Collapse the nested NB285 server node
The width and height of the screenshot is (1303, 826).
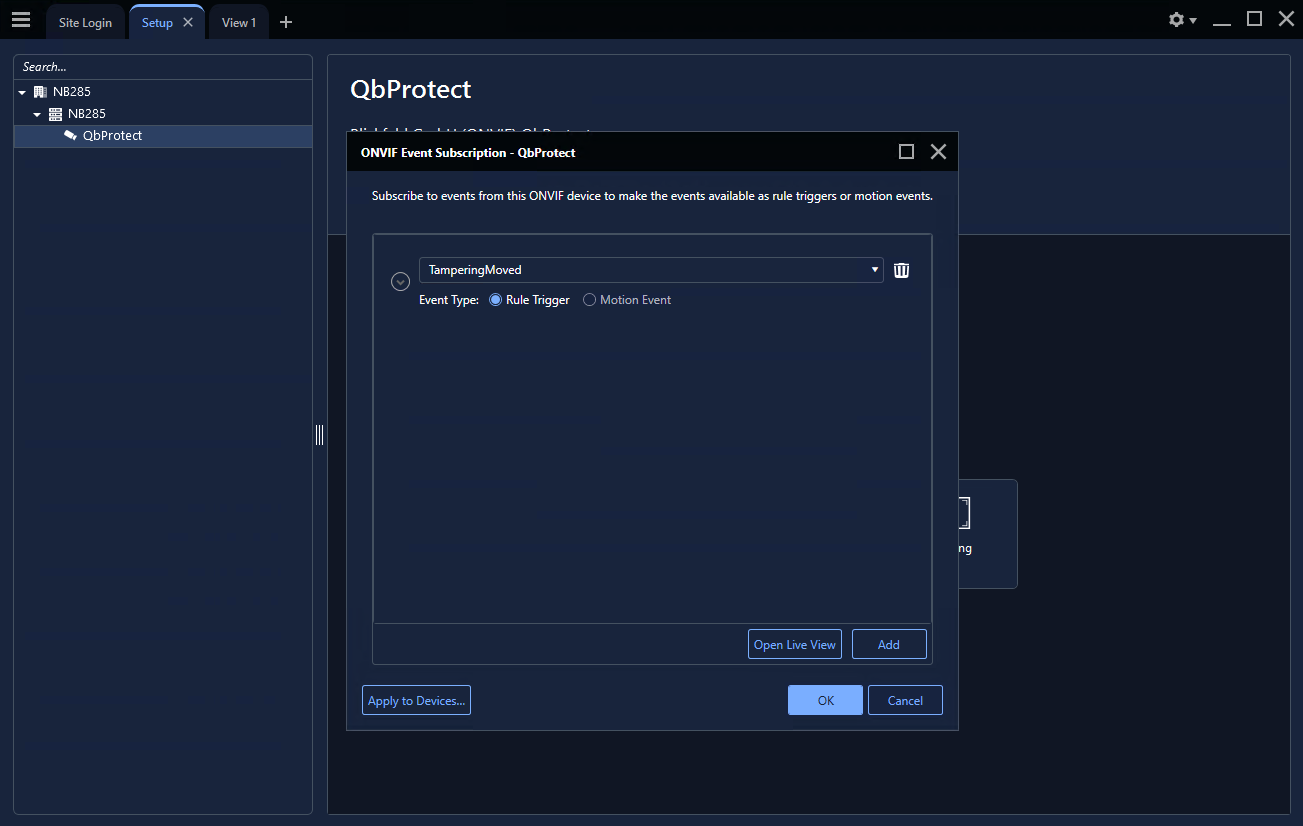[37, 114]
